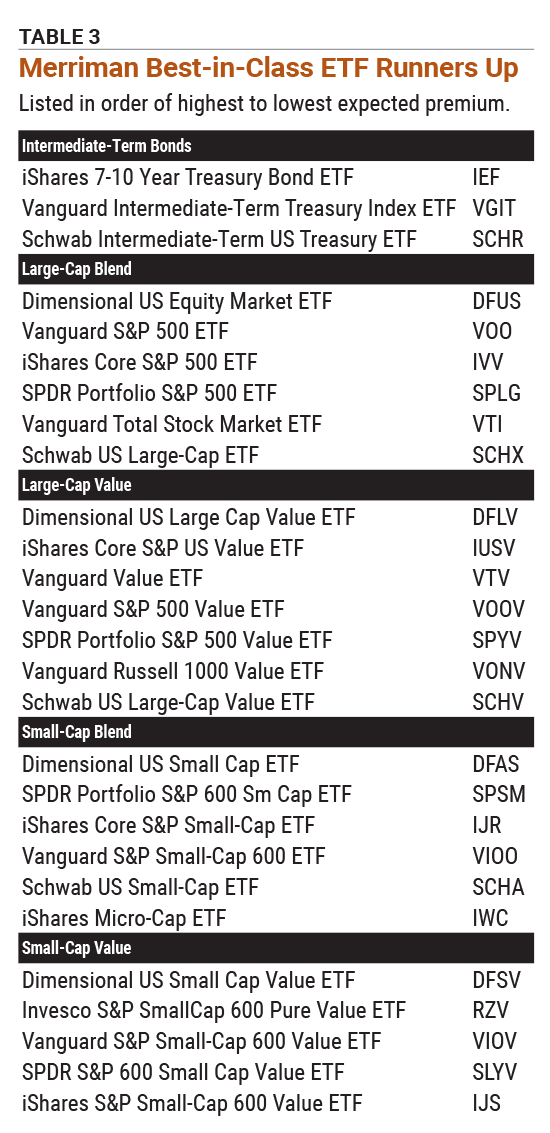Select the SCHR ticker
The width and height of the screenshot is (550, 1133).
coord(497,239)
